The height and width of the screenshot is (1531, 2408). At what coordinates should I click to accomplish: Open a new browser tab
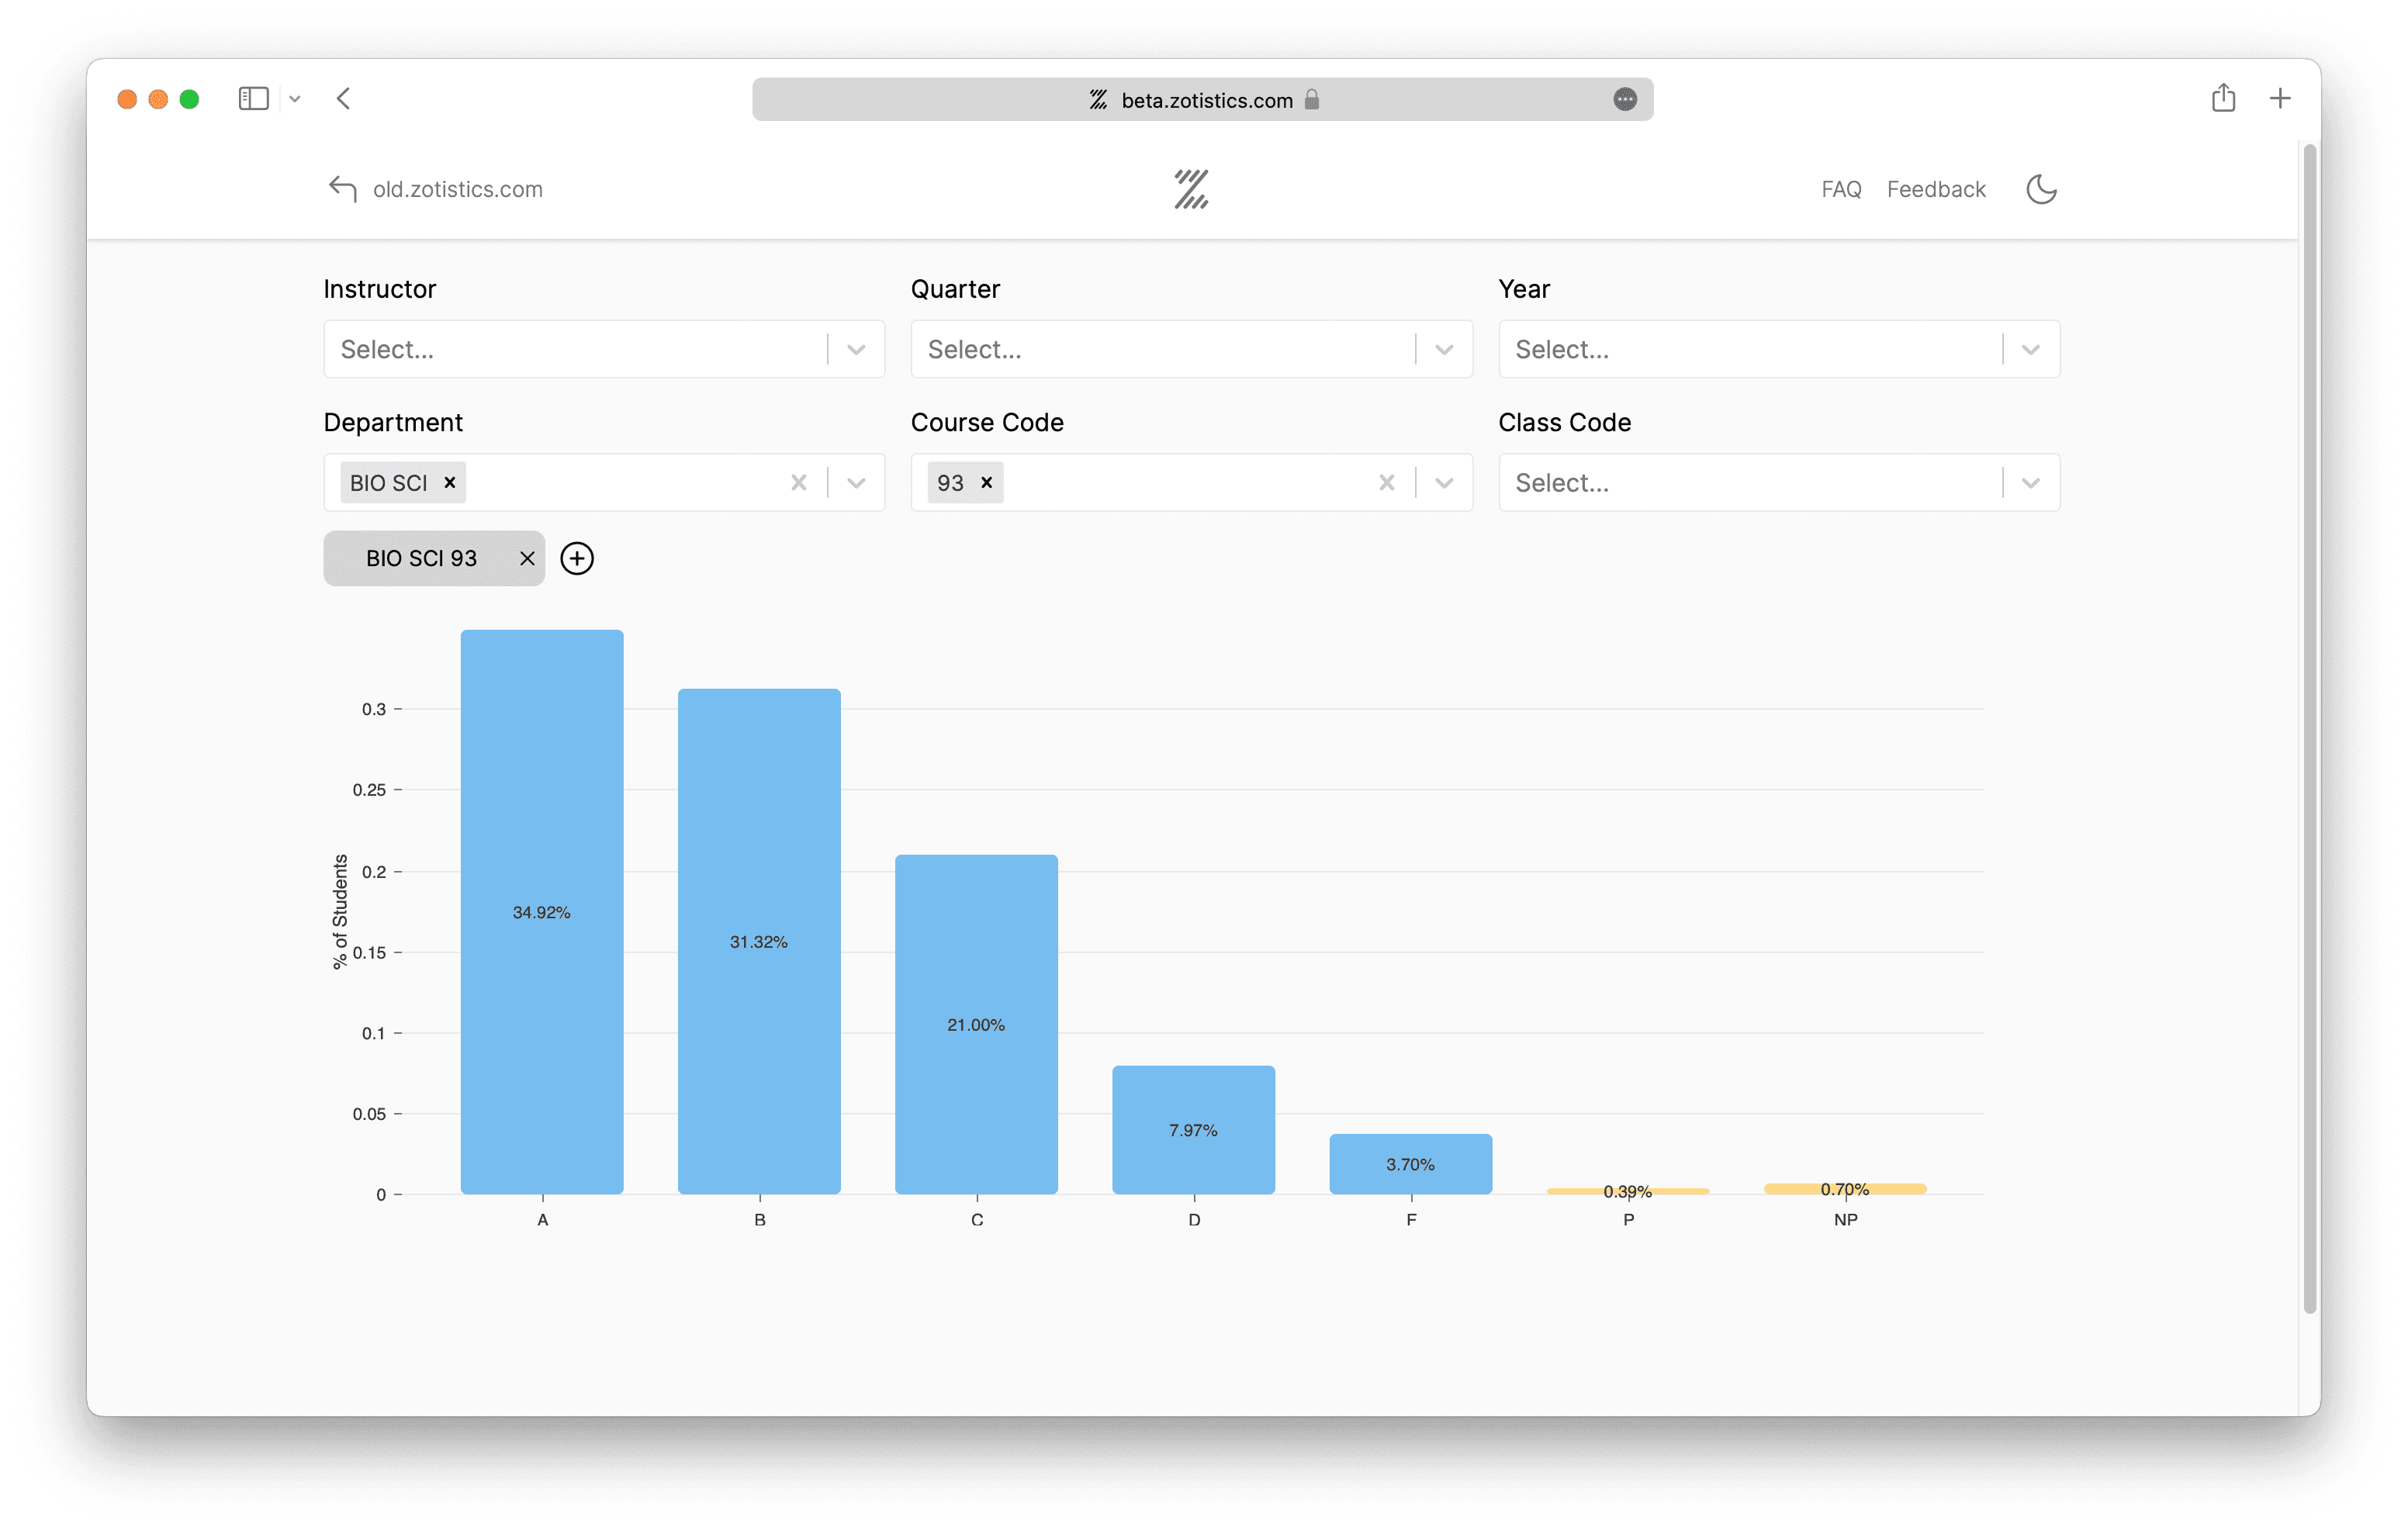pyautogui.click(x=2280, y=98)
